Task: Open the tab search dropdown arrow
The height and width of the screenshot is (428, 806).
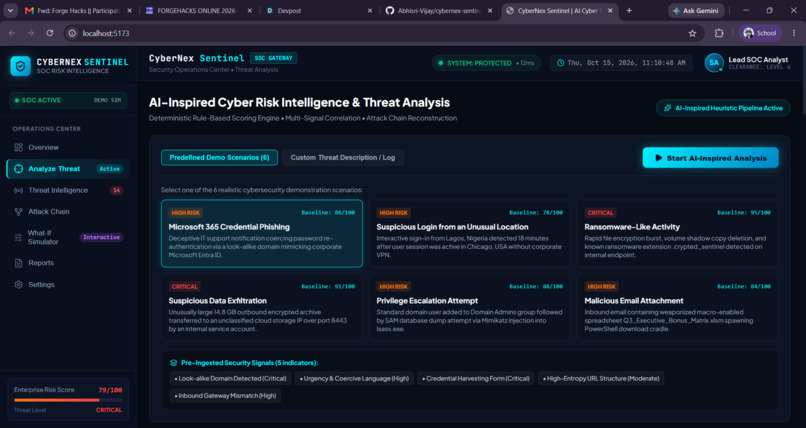Action: tap(10, 10)
